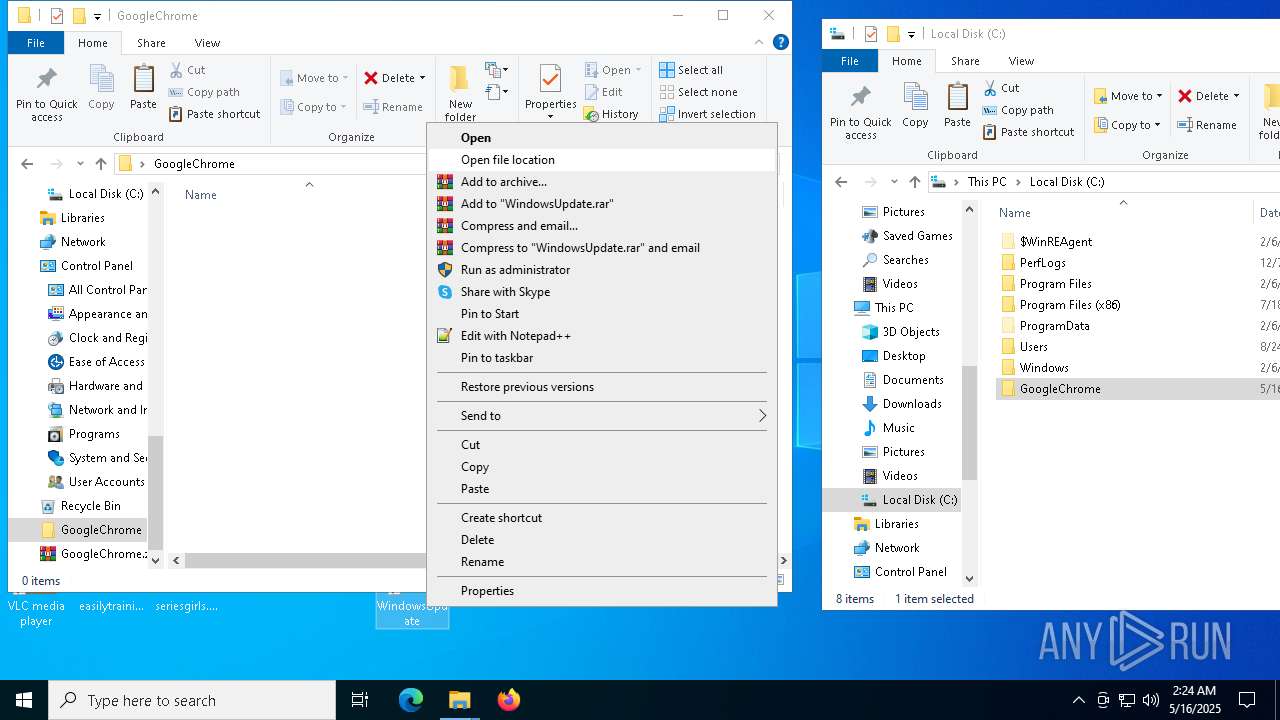Click Paste icon in GoogleChrome window ribbon
The width and height of the screenshot is (1280, 720).
click(x=143, y=88)
